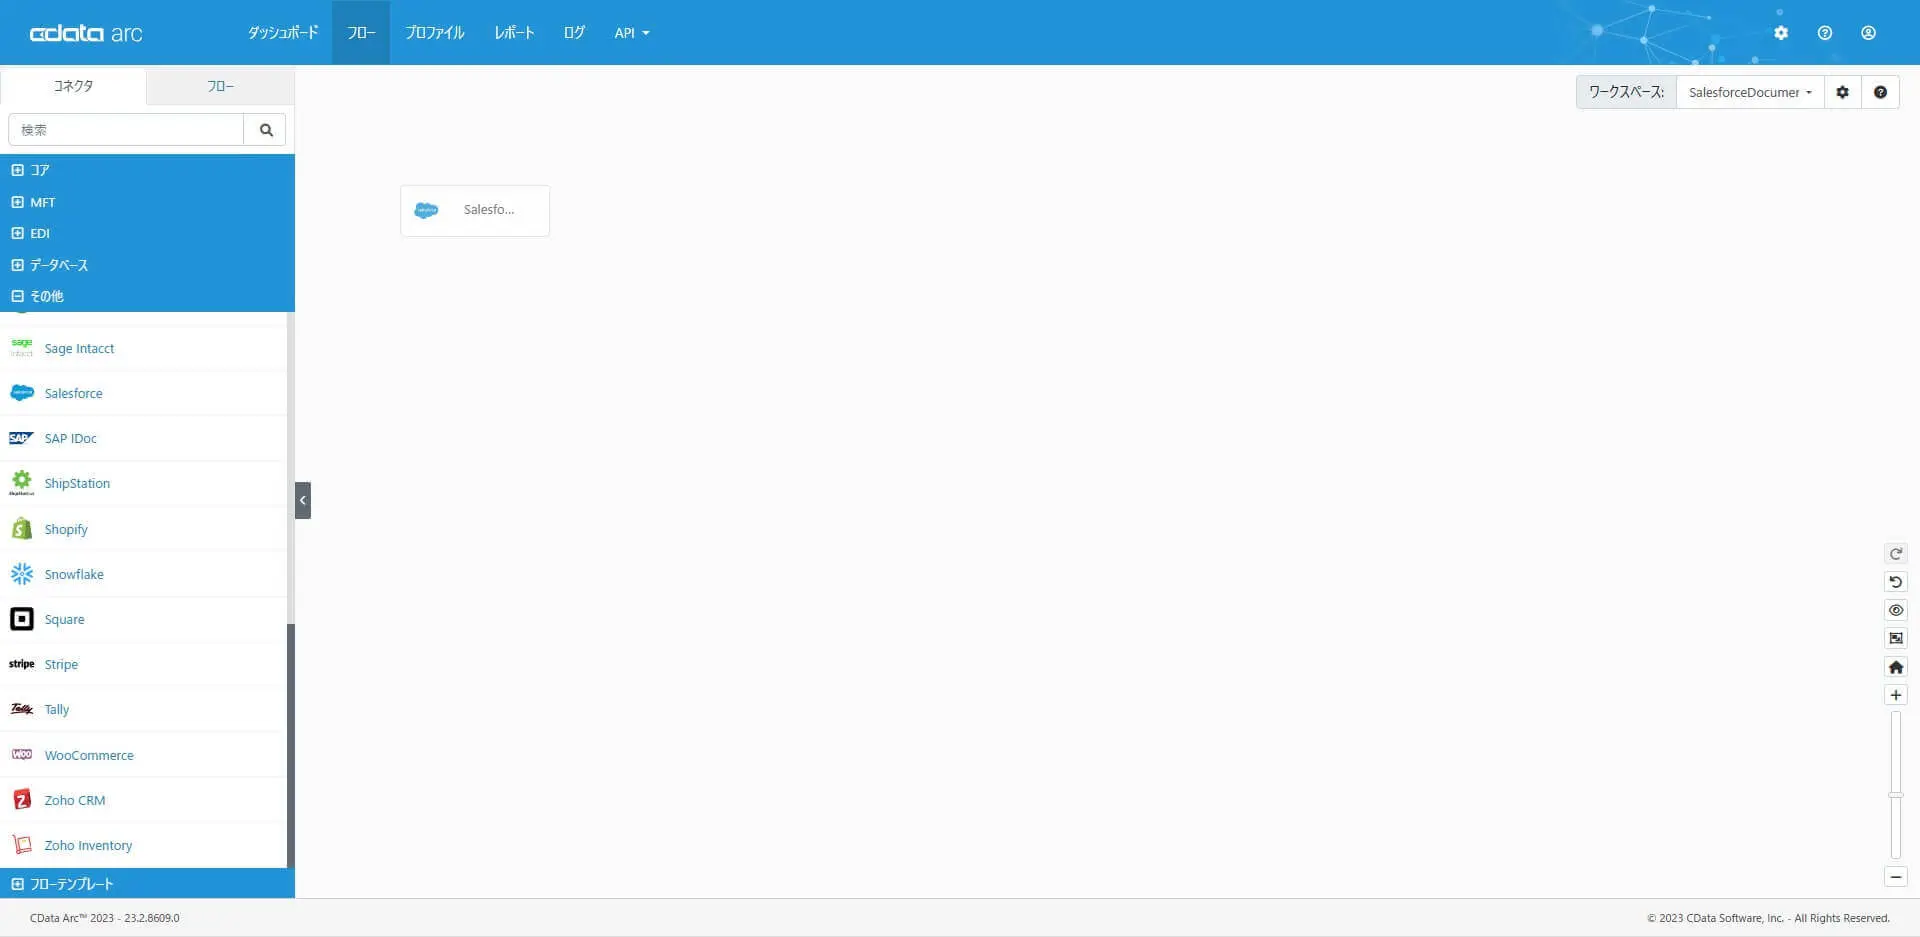The width and height of the screenshot is (1920, 937).
Task: Click the version text CData Arc 2023 - 23.2.8609.0
Action: [x=105, y=918]
